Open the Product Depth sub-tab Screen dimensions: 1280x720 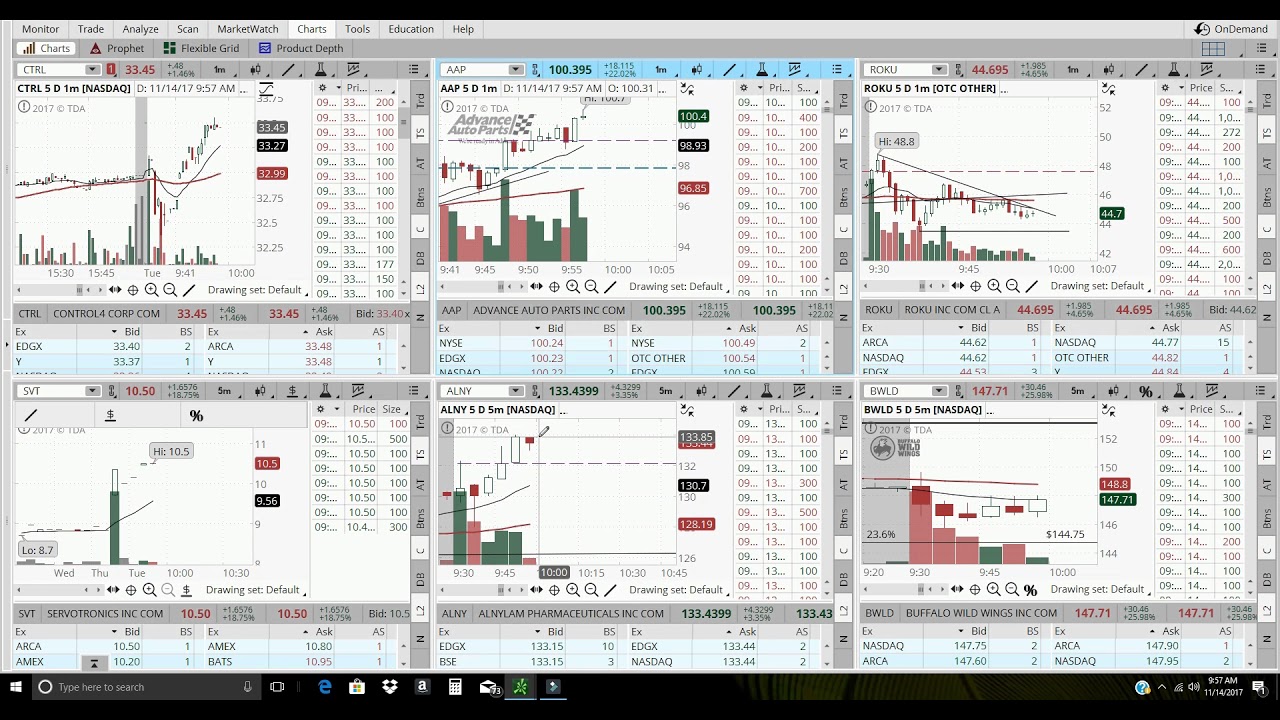pos(301,48)
